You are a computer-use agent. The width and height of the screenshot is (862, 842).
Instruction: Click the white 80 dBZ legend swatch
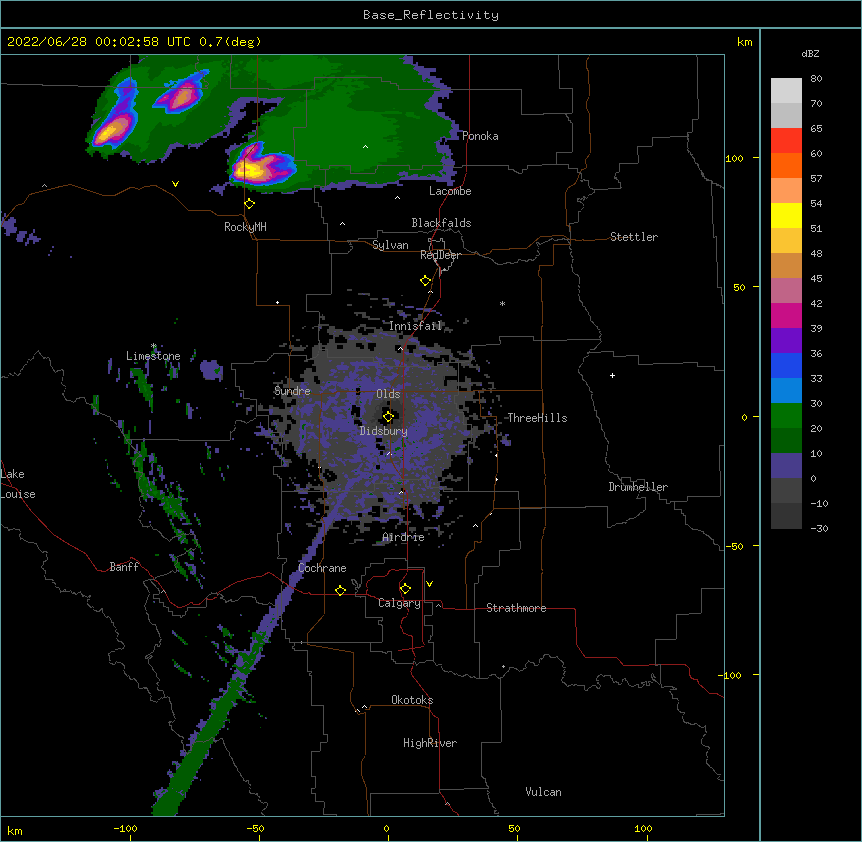tap(786, 91)
